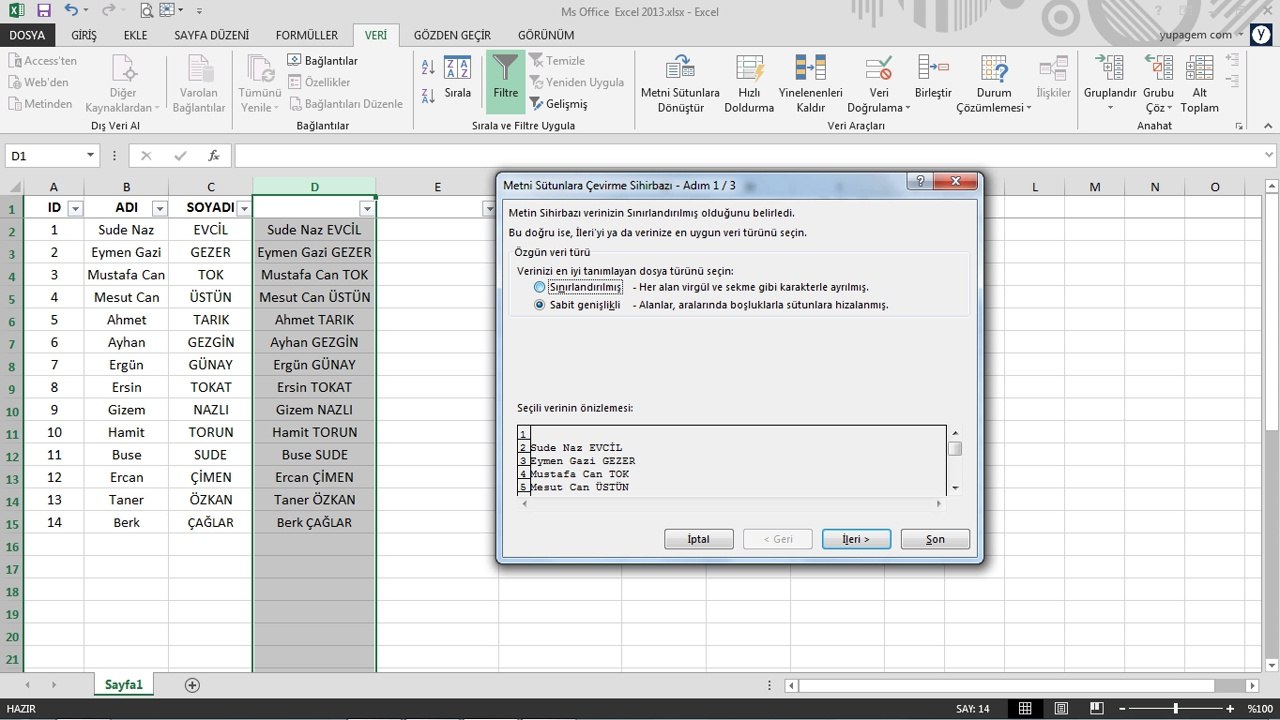Sort ascending with the A-Z icon
Screen dimensions: 1280x720
pos(428,68)
